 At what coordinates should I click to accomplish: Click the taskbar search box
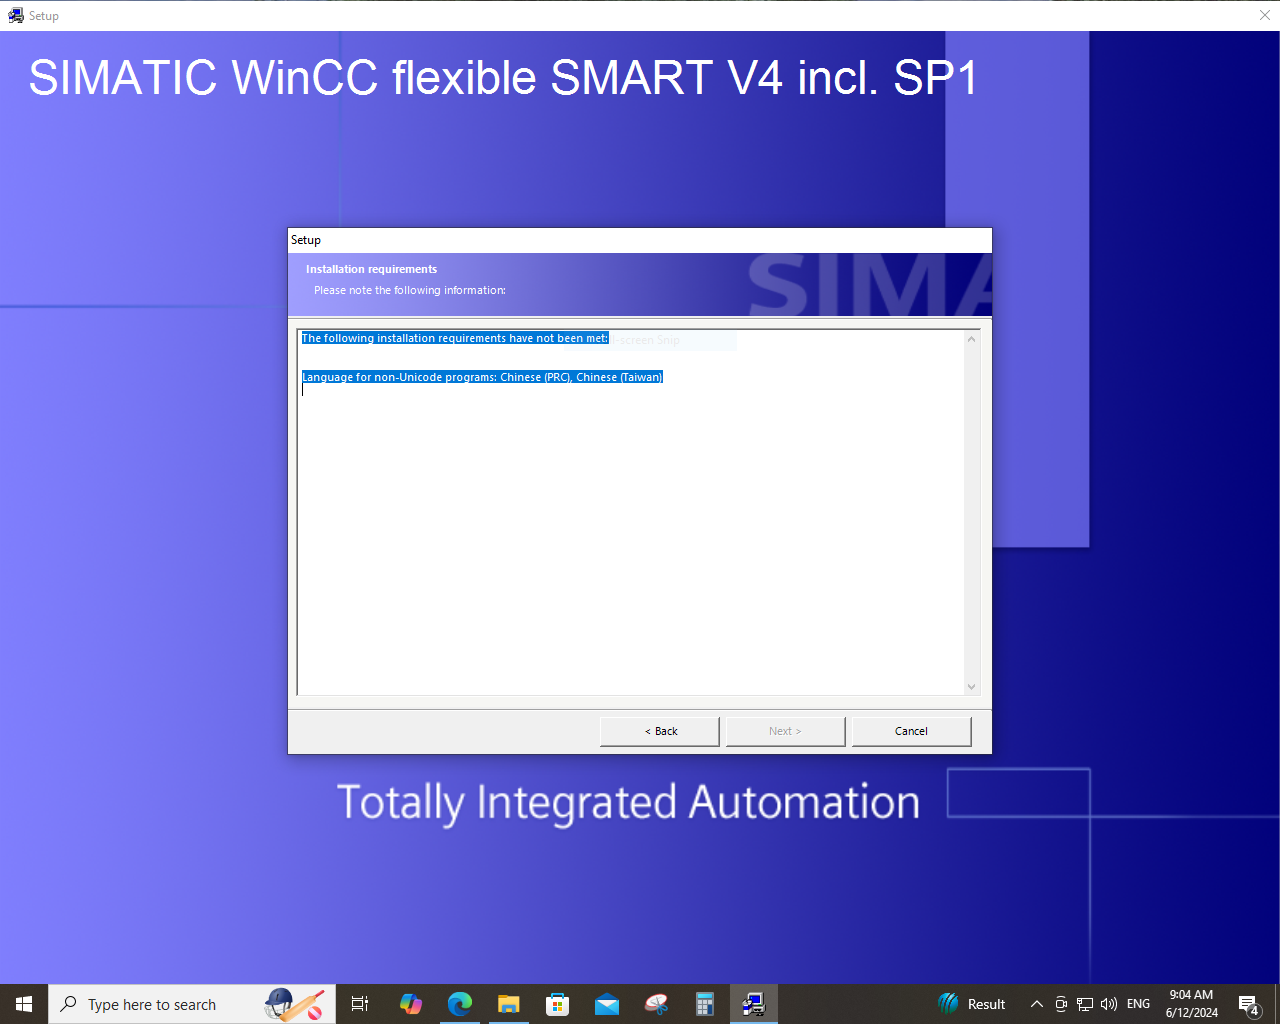pyautogui.click(x=192, y=1004)
